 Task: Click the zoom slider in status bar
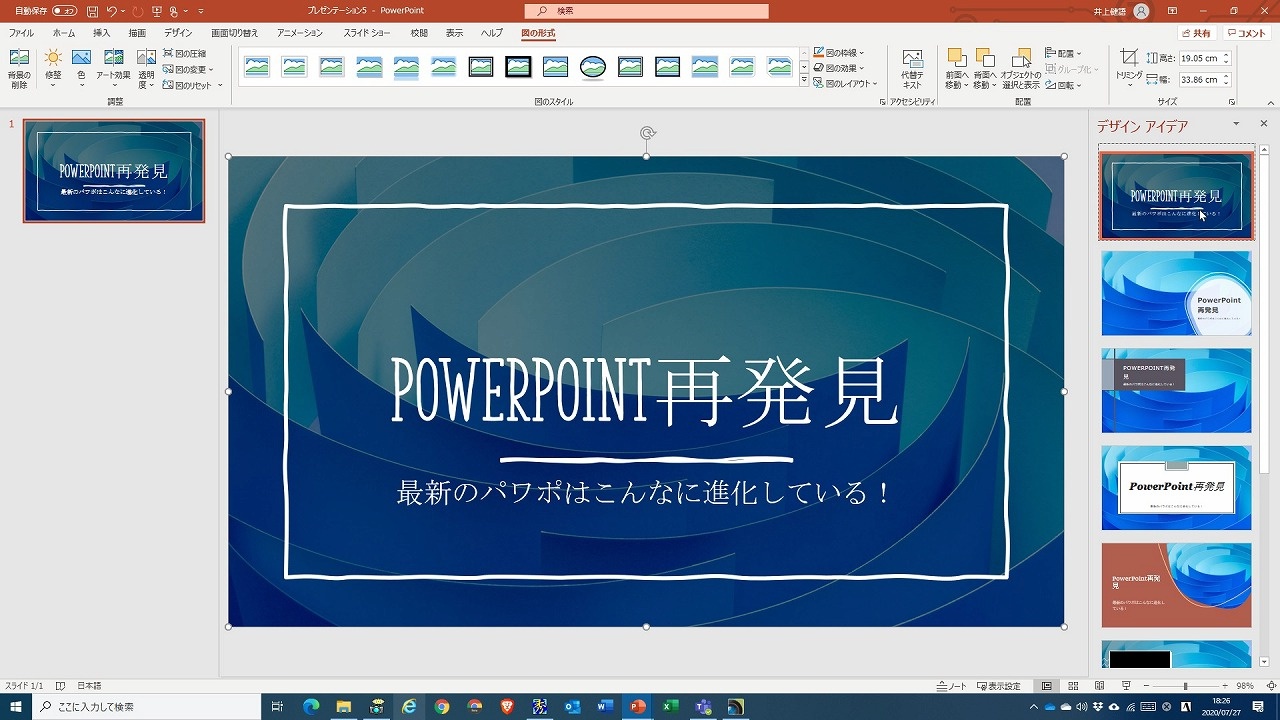point(1187,686)
